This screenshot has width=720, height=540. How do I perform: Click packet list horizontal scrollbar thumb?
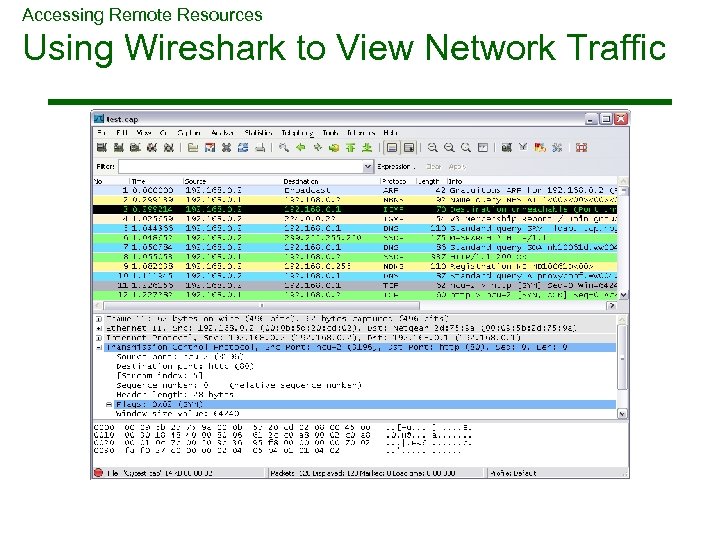tap(262, 305)
